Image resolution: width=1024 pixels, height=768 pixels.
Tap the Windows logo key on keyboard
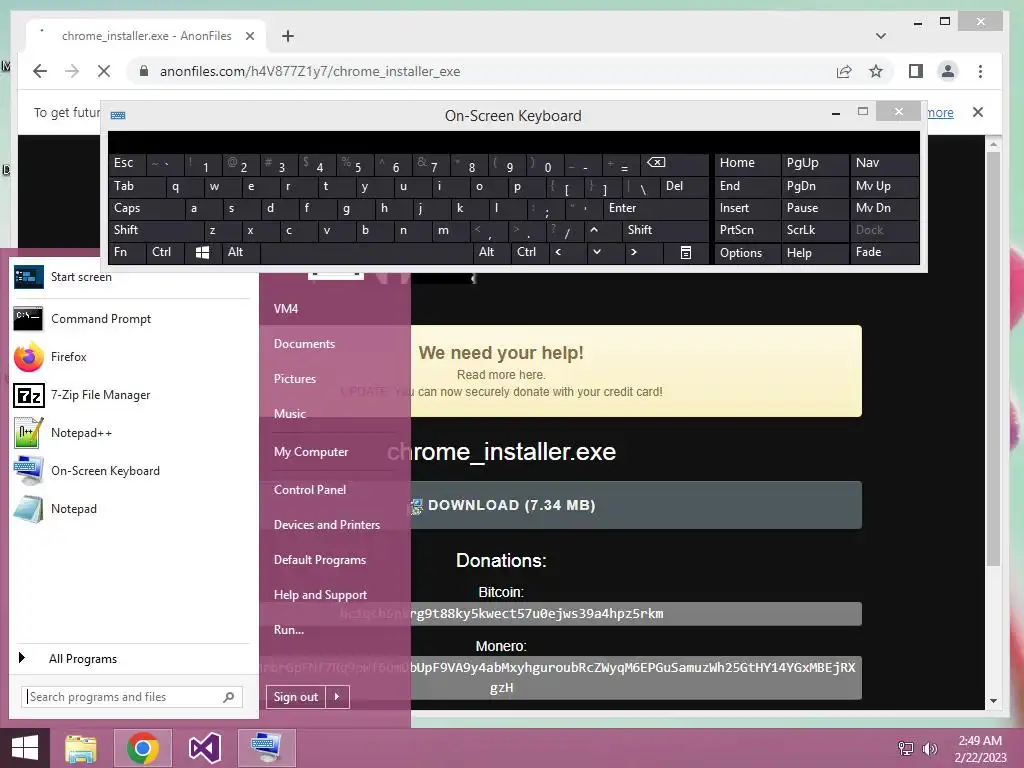click(202, 252)
